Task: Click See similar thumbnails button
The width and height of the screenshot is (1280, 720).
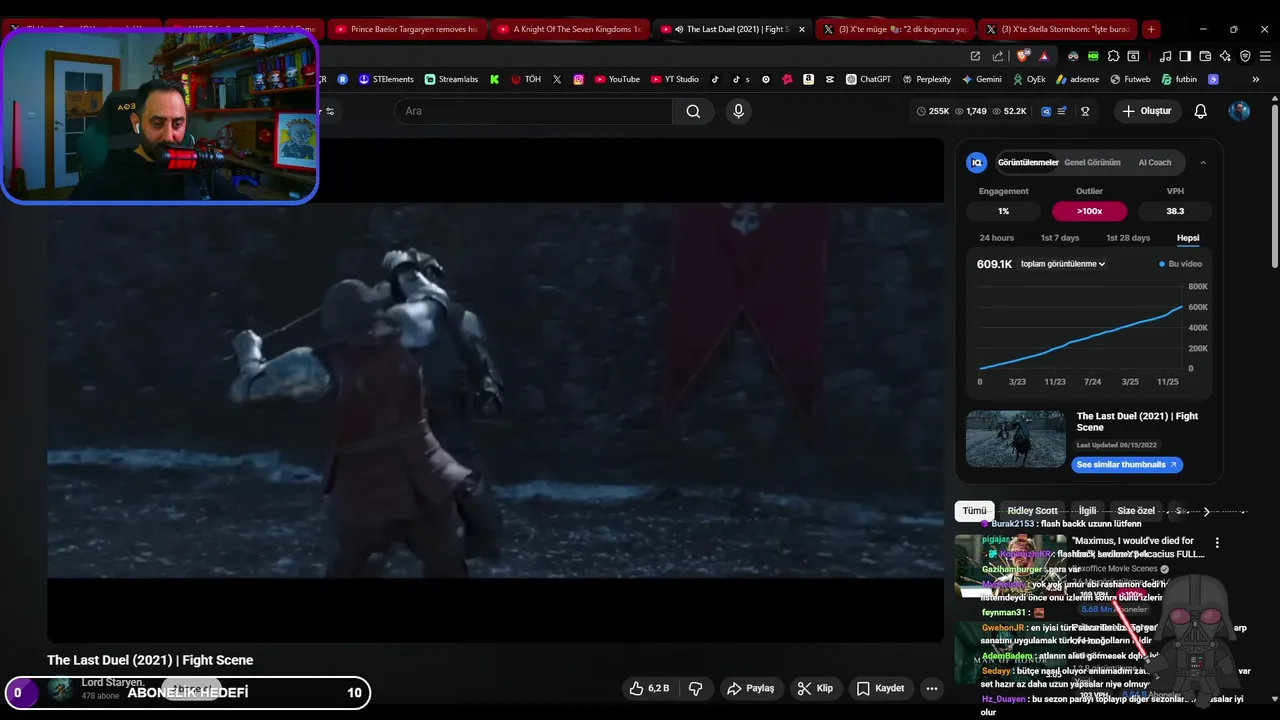Action: click(x=1127, y=465)
